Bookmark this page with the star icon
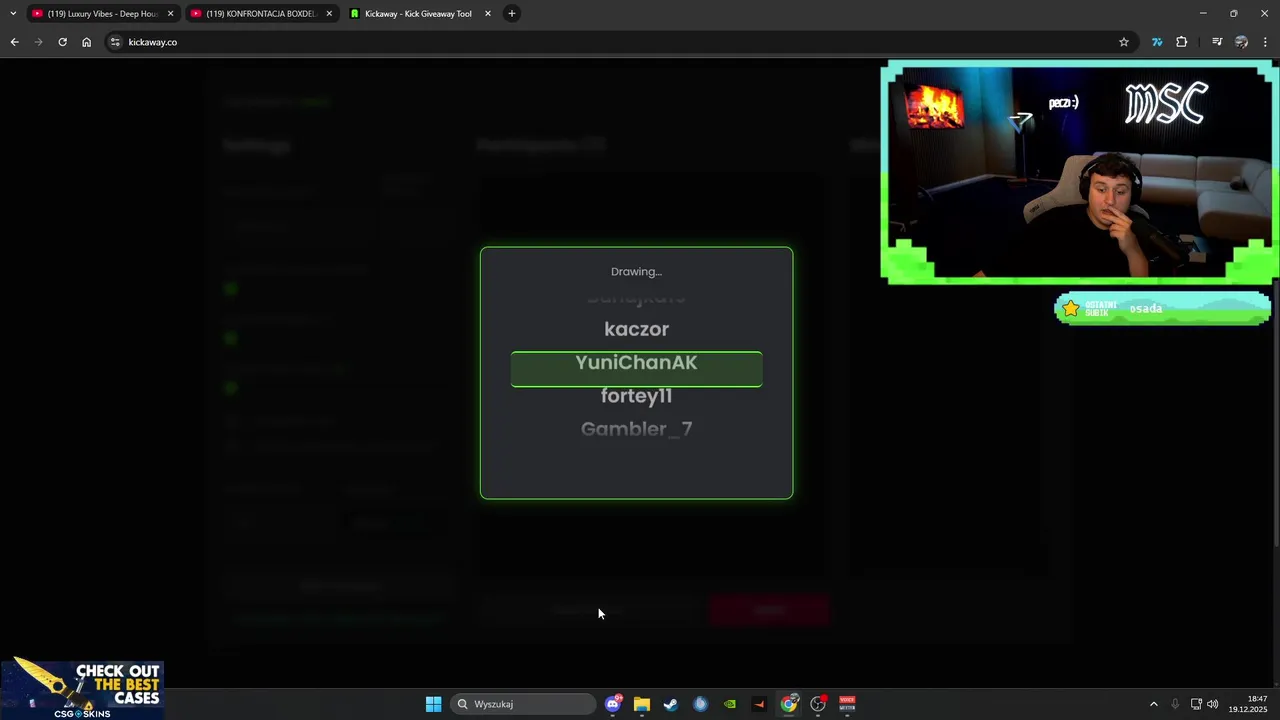 tap(1124, 42)
